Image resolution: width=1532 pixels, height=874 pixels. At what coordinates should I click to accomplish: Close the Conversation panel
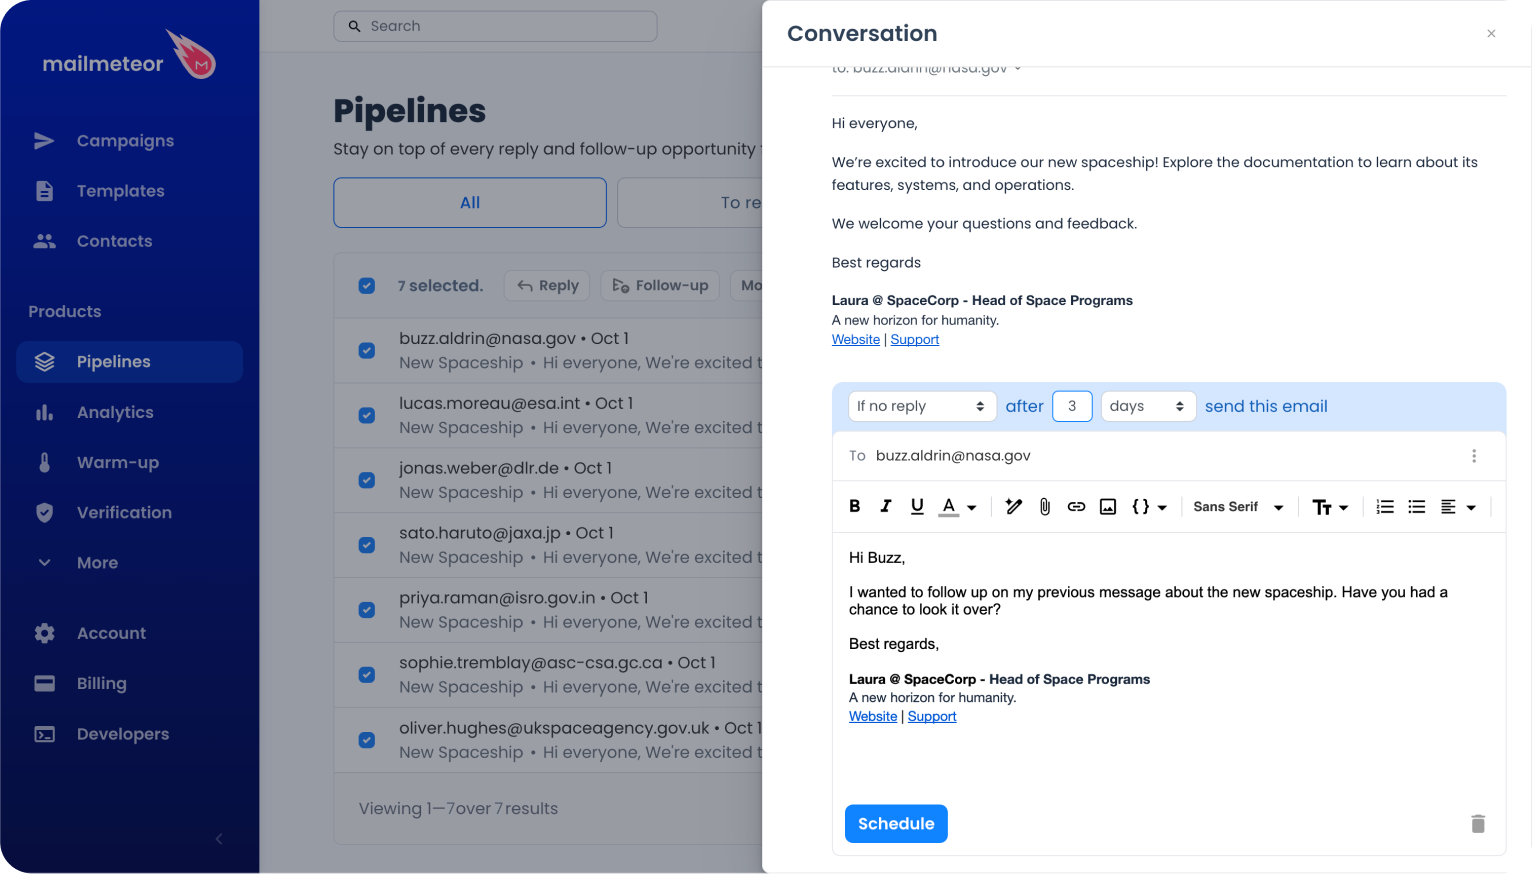(x=1491, y=34)
